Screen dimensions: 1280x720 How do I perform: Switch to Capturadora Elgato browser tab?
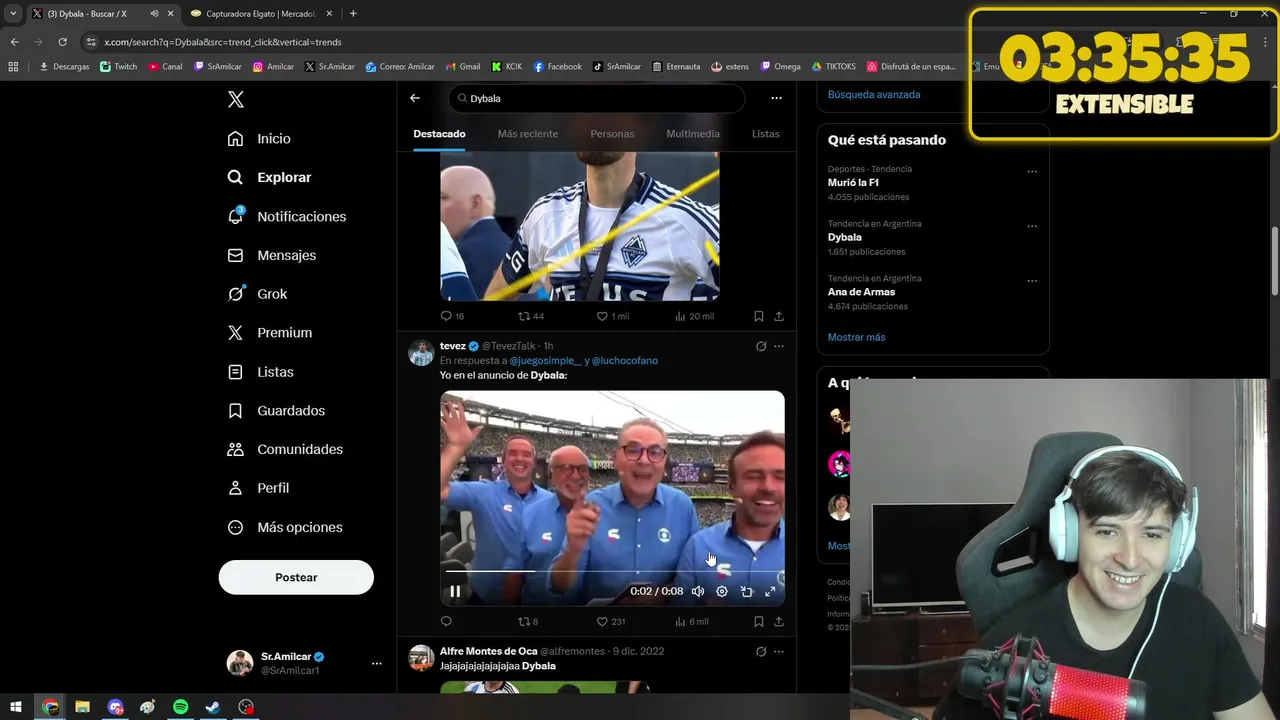point(260,13)
